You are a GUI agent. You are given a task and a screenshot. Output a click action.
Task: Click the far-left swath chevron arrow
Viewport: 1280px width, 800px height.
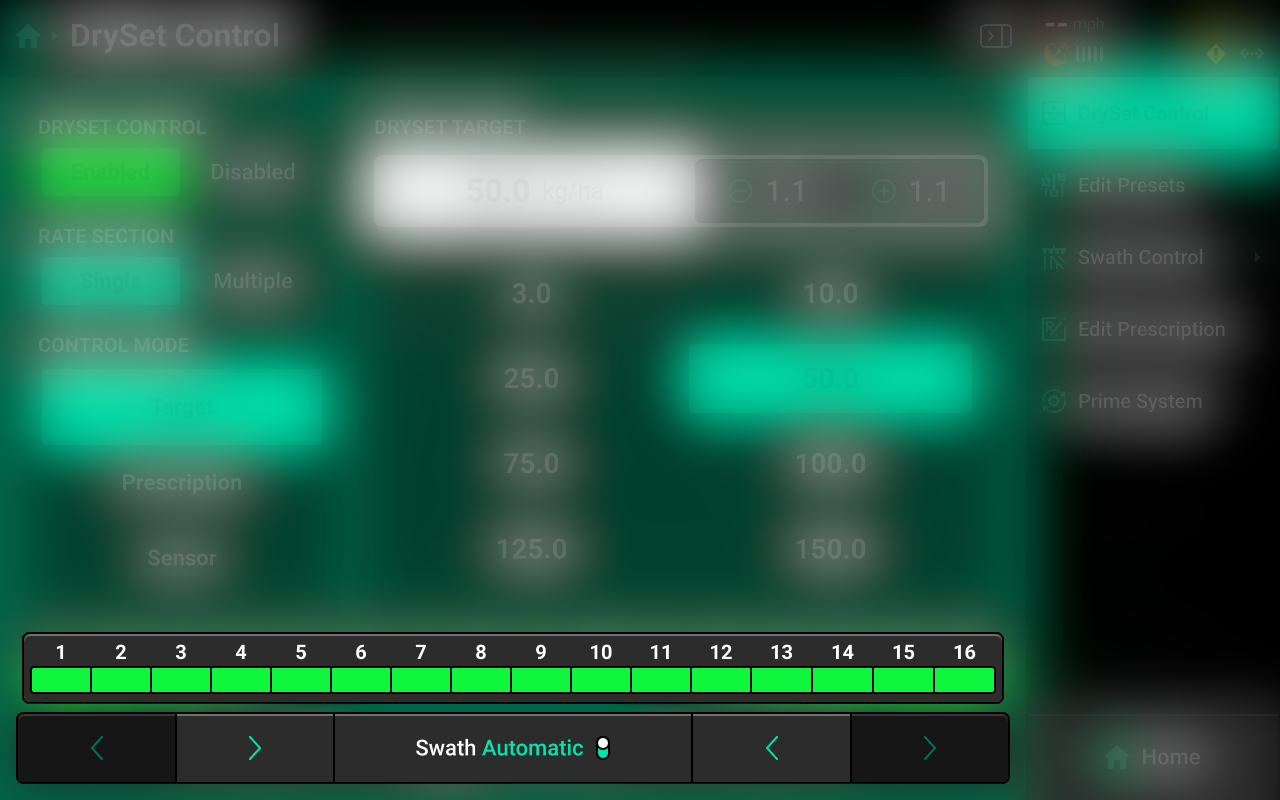[97, 748]
